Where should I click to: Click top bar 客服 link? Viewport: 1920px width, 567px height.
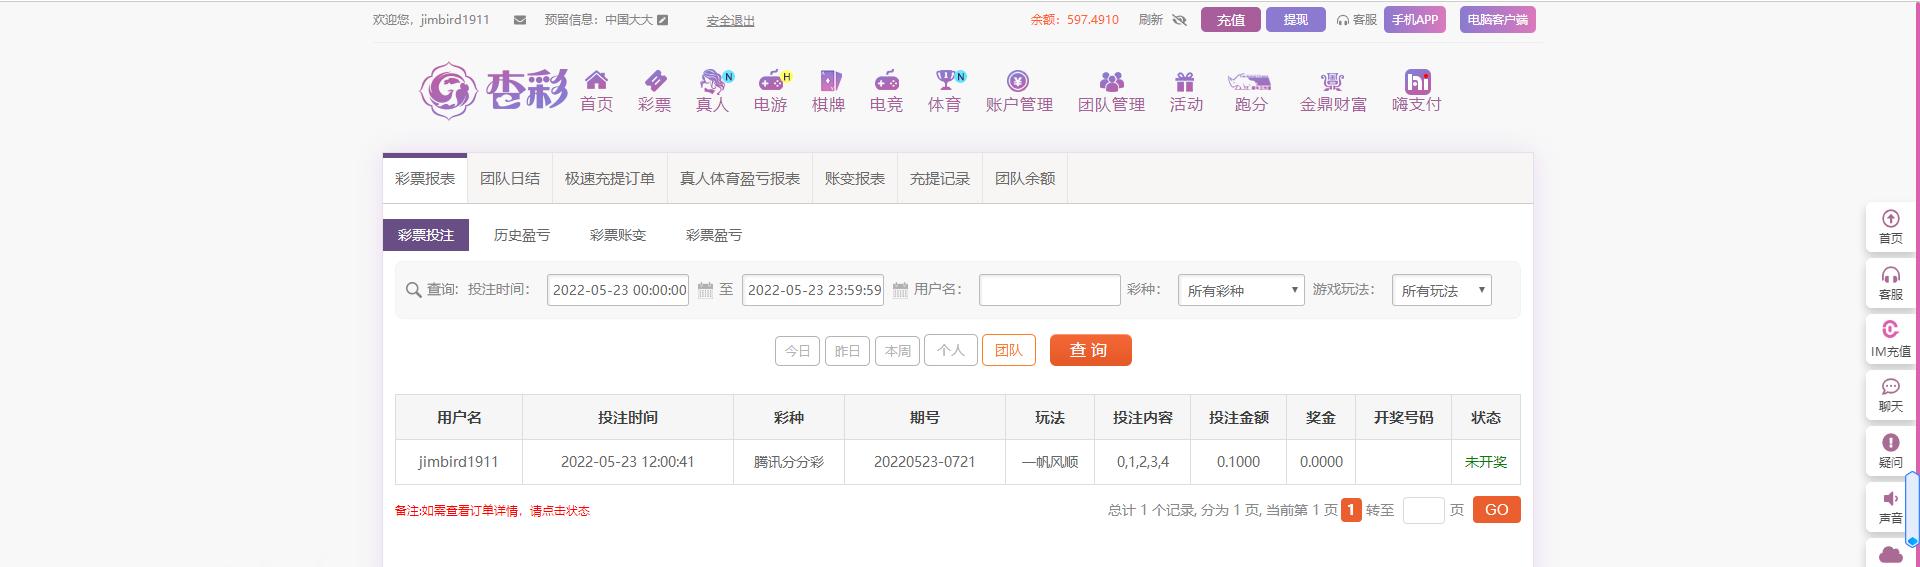pyautogui.click(x=1357, y=20)
